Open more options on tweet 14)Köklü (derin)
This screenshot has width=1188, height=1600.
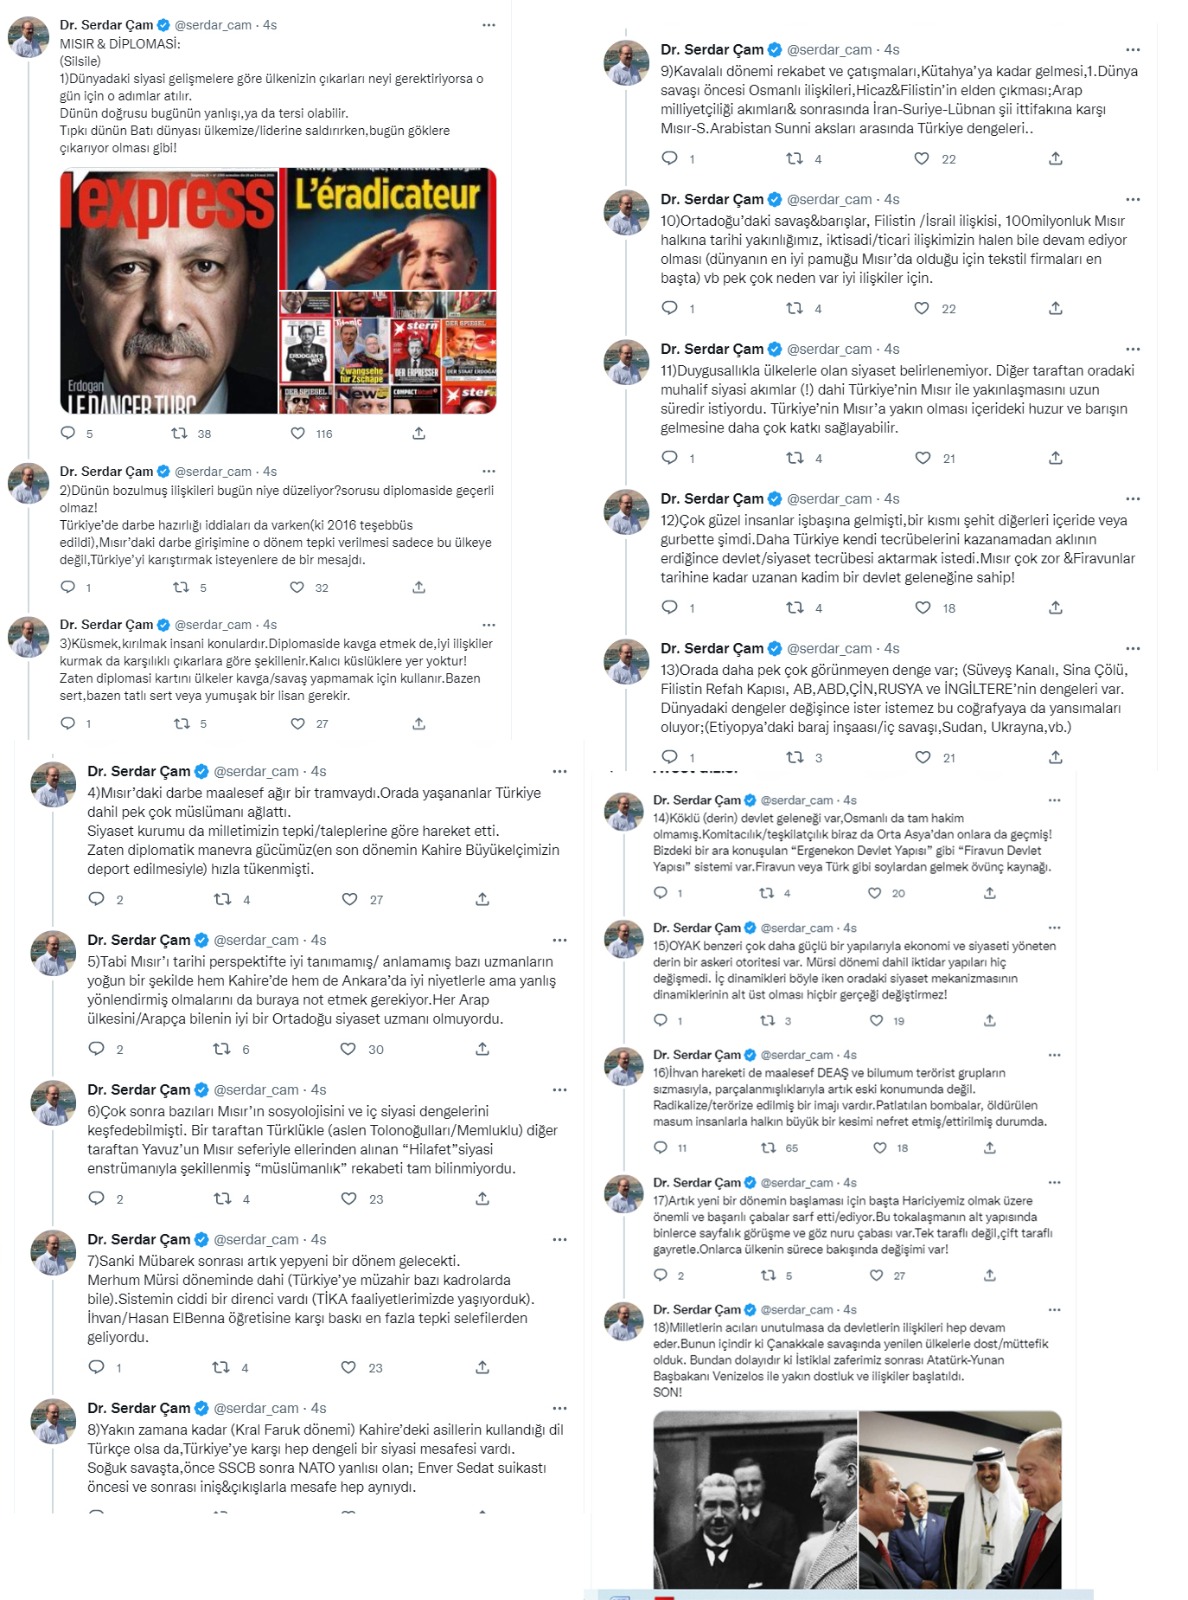[1054, 800]
